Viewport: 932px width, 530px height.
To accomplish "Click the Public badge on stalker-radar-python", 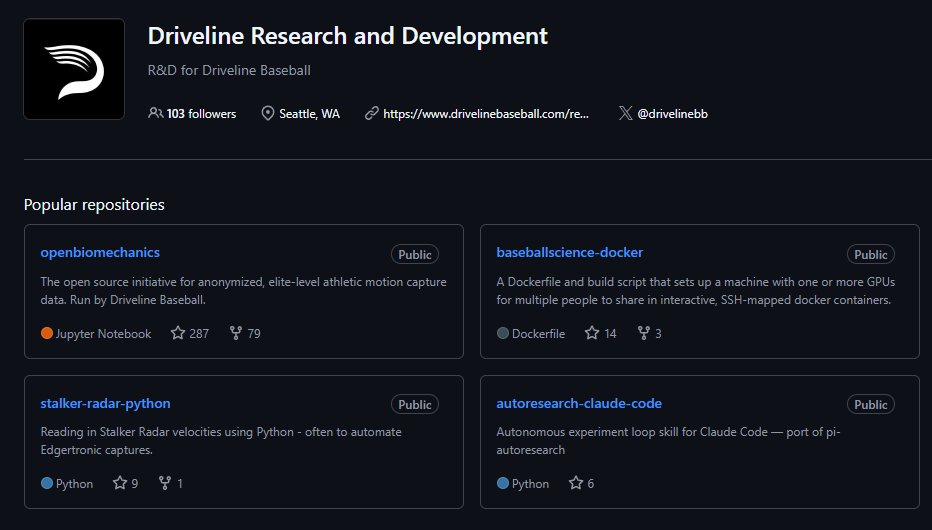I will (415, 405).
